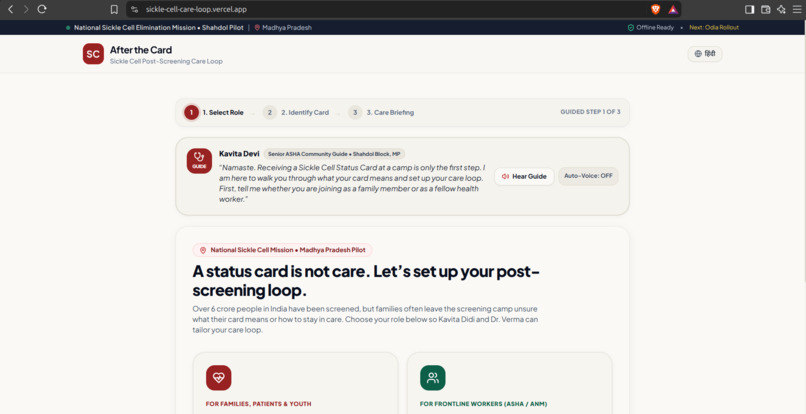Click the 'Offline Ready' status text

655,28
